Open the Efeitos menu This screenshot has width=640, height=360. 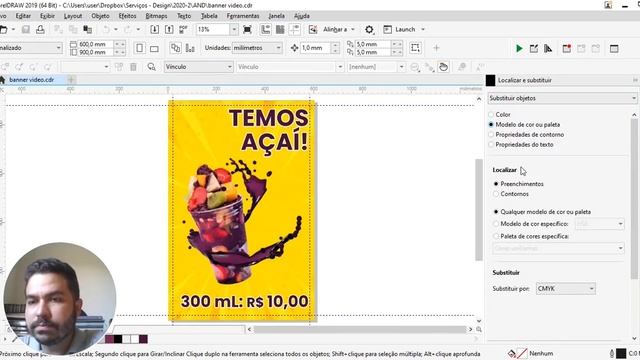(127, 16)
